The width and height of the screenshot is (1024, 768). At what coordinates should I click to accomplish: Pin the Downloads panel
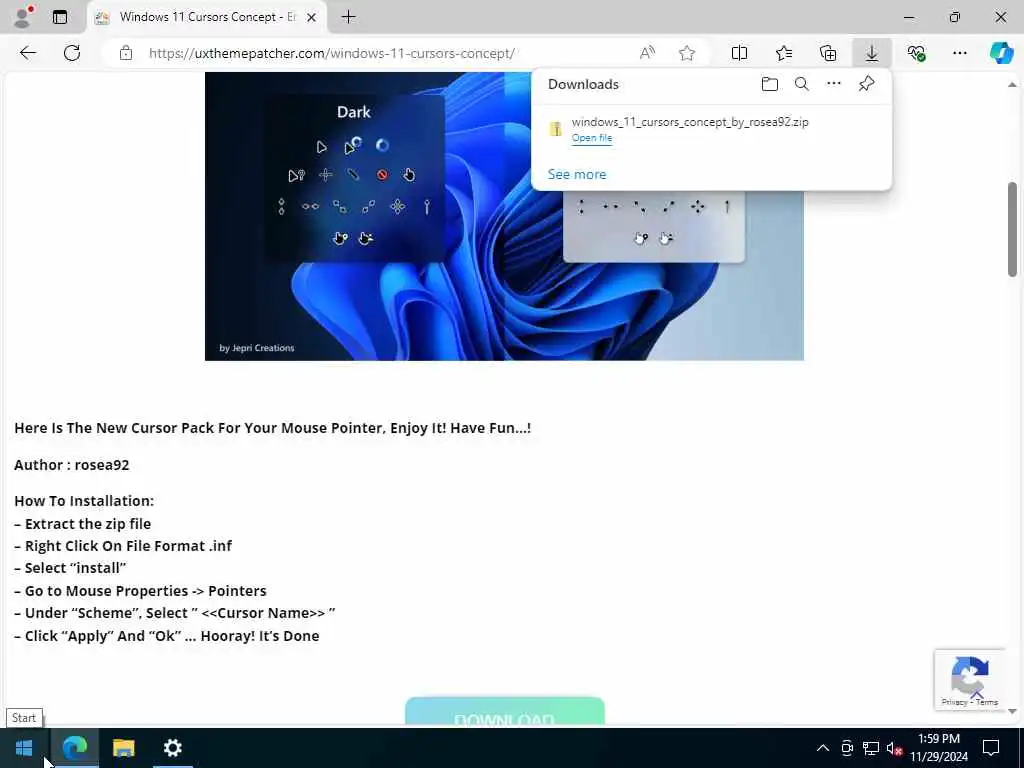click(x=867, y=84)
